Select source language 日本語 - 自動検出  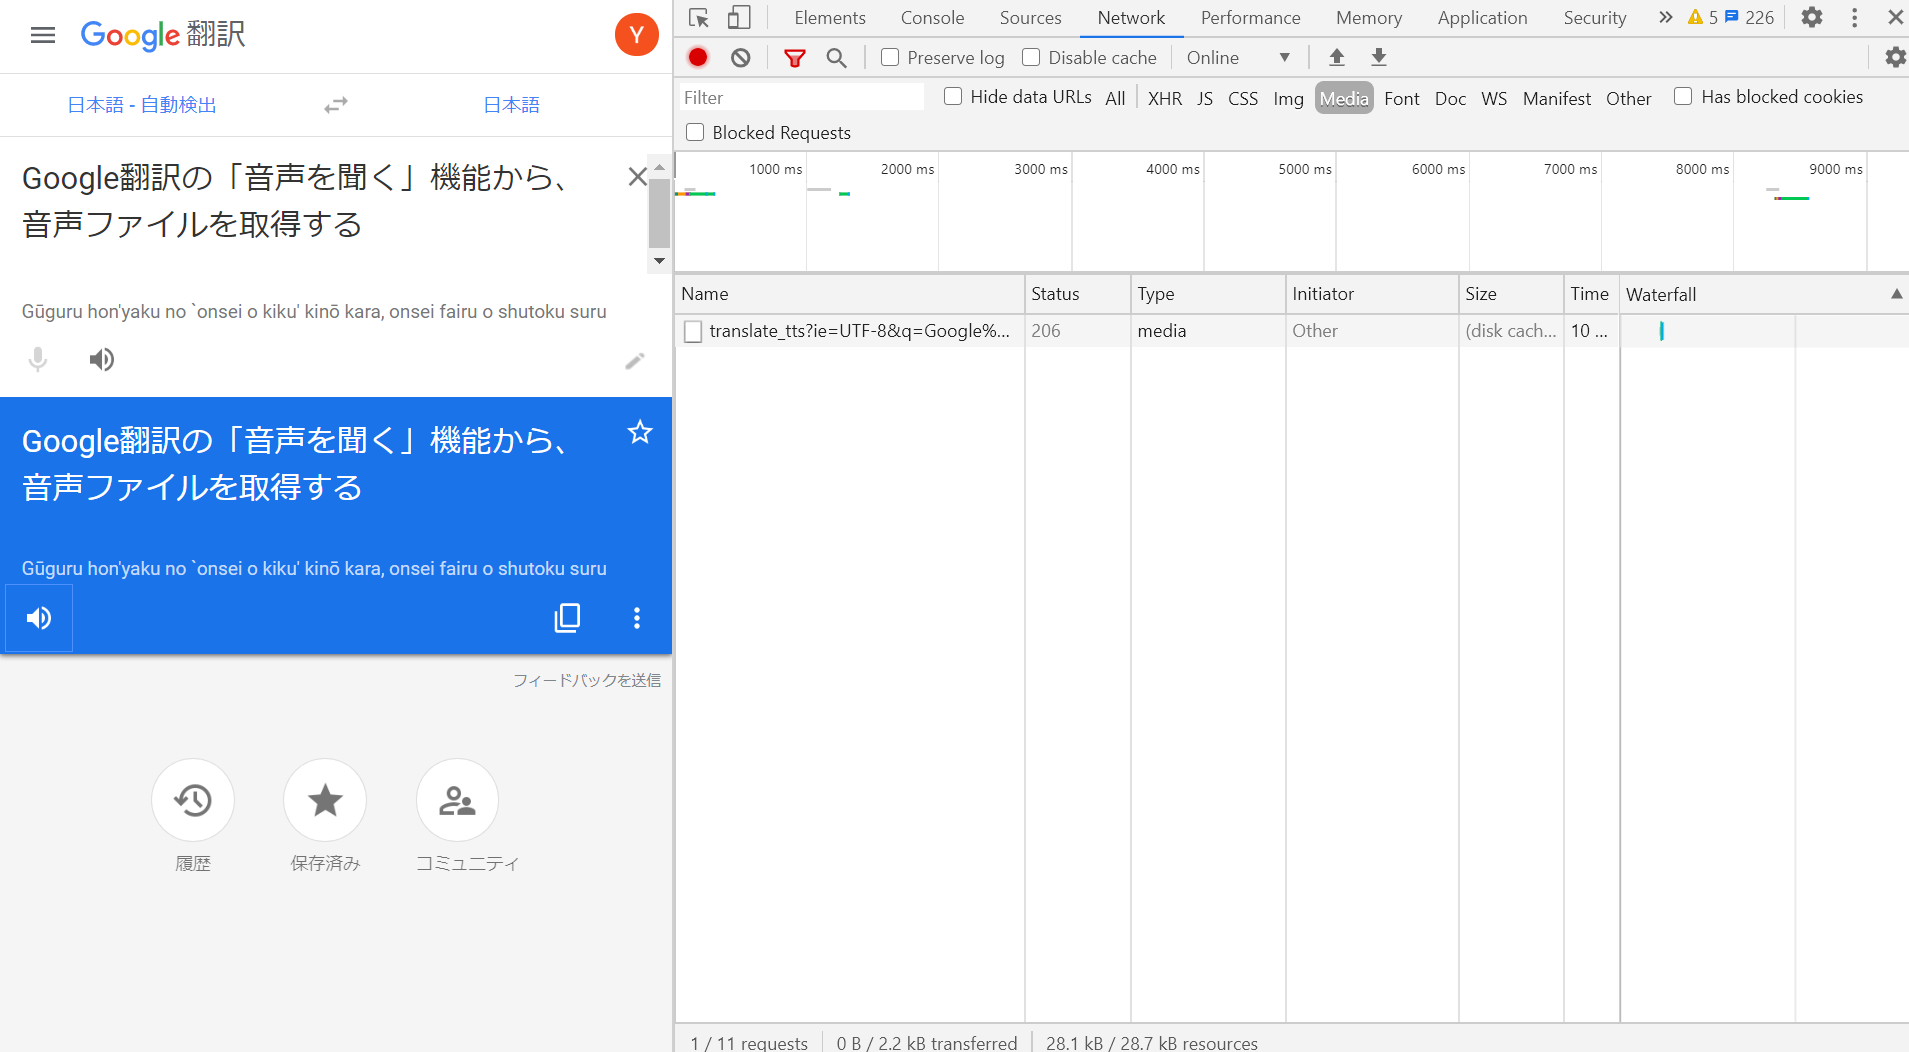click(142, 105)
